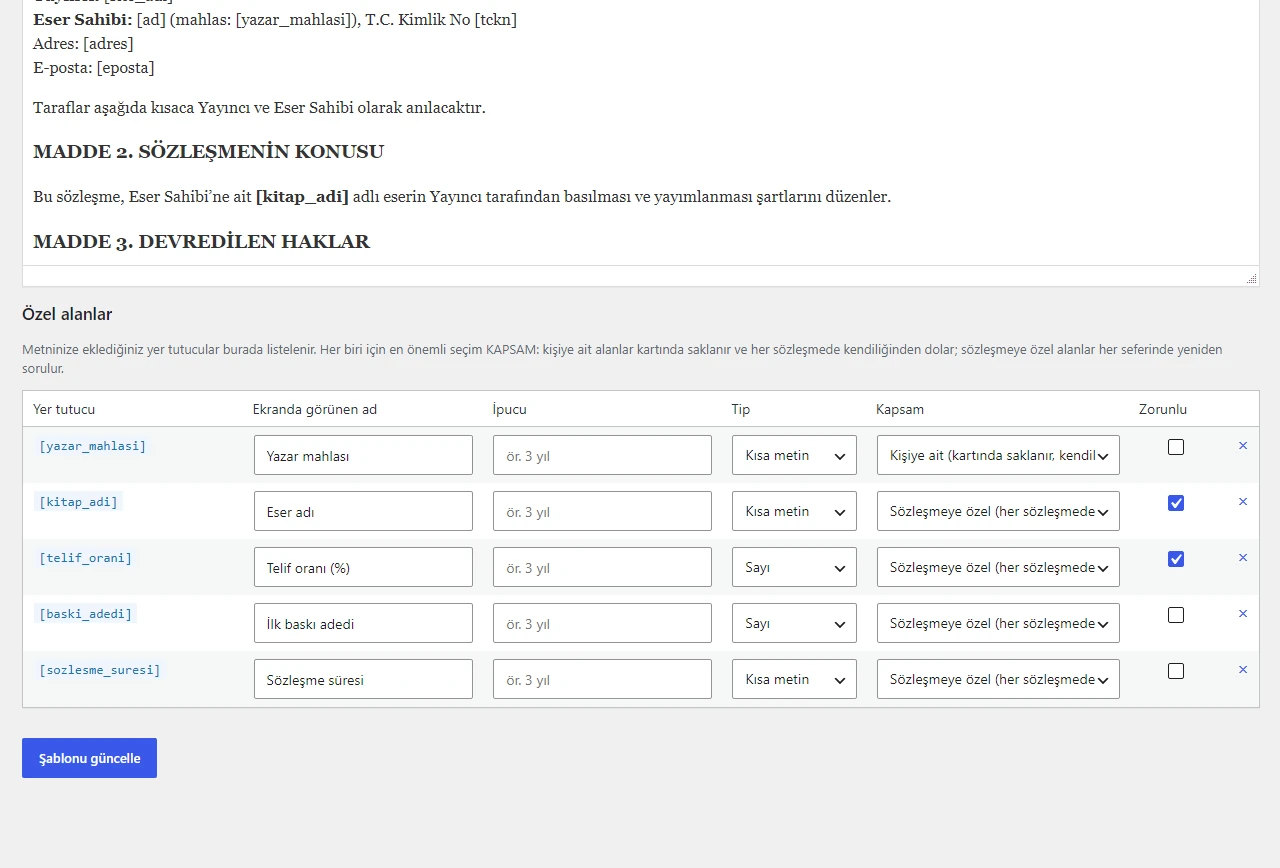This screenshot has width=1280, height=868.
Task: Click the Sözleşme süresi display name field
Action: (363, 679)
